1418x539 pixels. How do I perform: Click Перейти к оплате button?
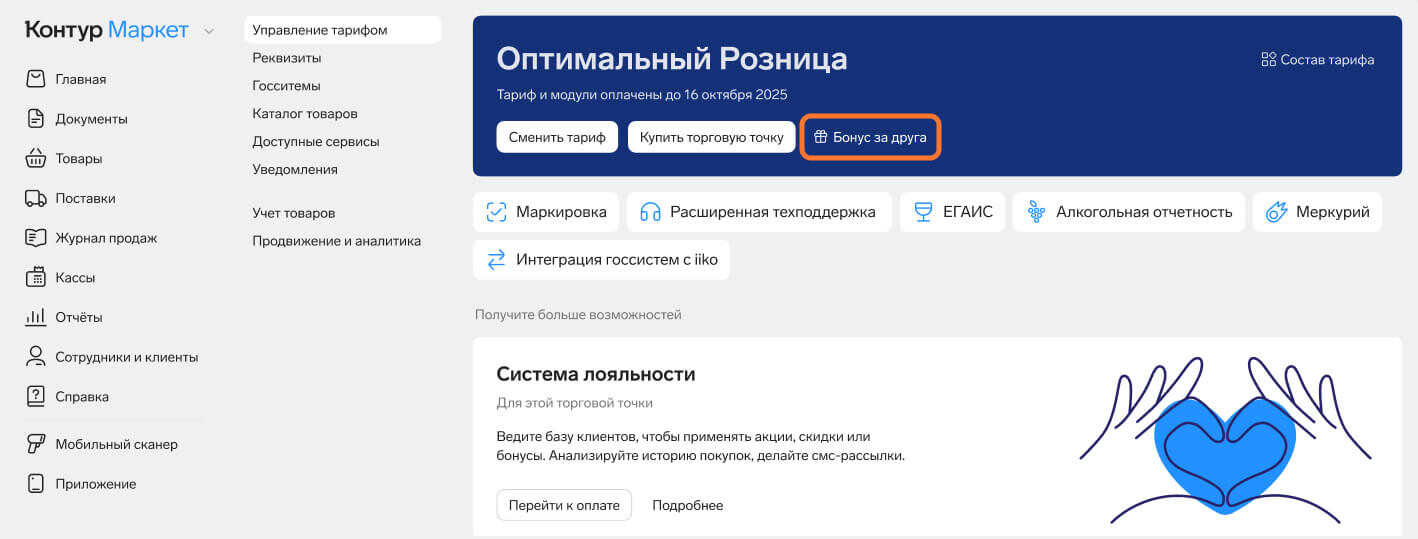[x=564, y=505]
